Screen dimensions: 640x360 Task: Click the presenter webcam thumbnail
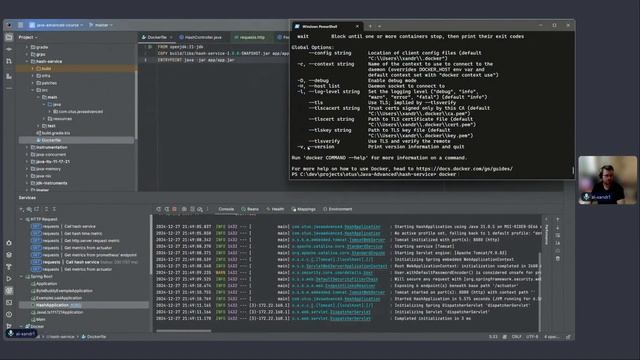coord(607,180)
